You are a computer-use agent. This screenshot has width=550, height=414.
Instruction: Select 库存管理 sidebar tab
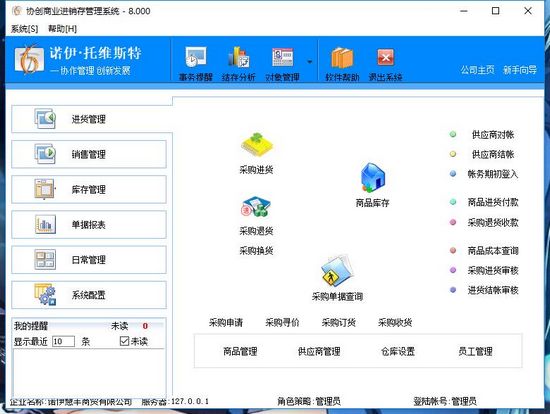click(x=89, y=189)
